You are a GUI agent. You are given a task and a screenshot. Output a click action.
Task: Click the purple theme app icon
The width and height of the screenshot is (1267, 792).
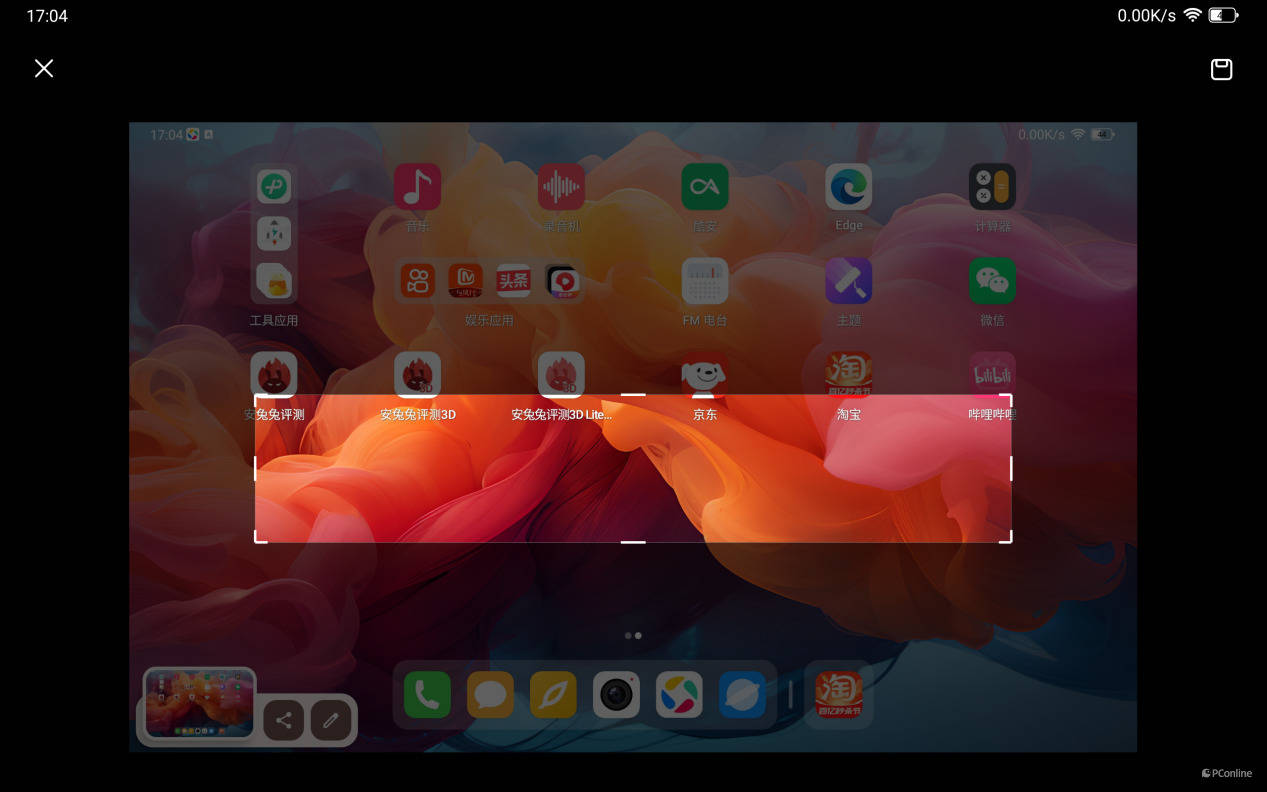(848, 282)
